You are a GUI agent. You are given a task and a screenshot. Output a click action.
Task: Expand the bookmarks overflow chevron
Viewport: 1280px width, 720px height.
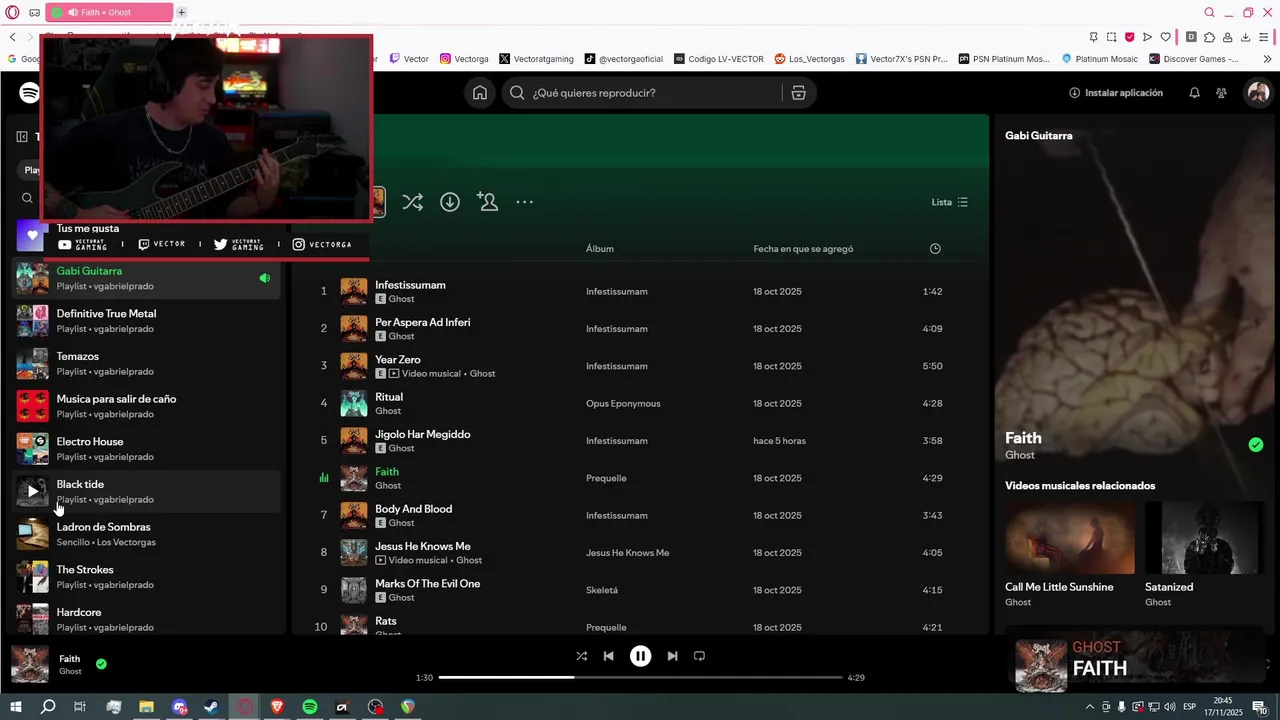[1267, 59]
